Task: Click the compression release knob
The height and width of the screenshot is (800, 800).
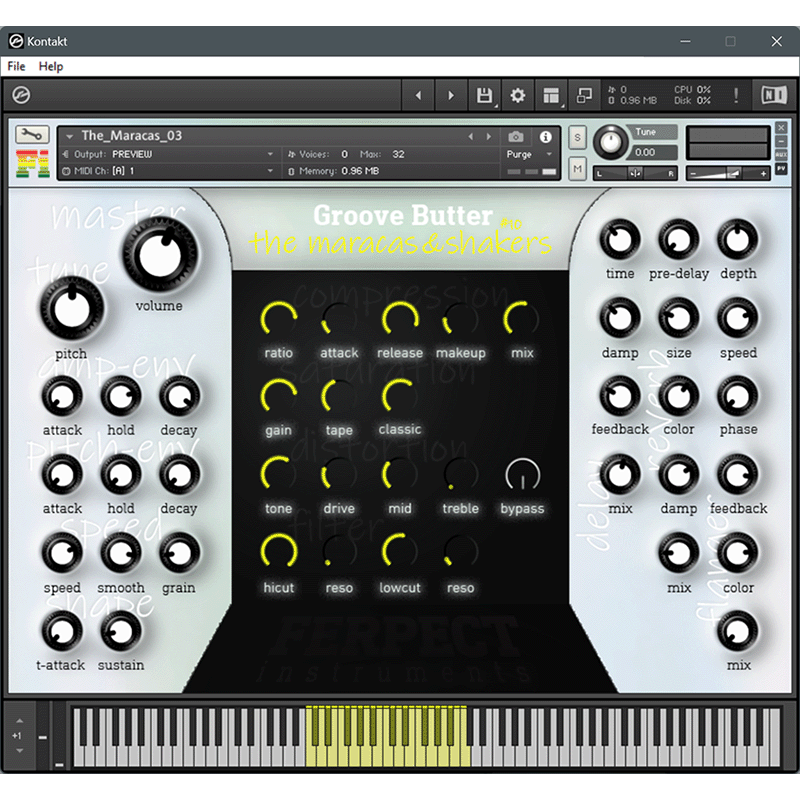Action: click(x=400, y=319)
